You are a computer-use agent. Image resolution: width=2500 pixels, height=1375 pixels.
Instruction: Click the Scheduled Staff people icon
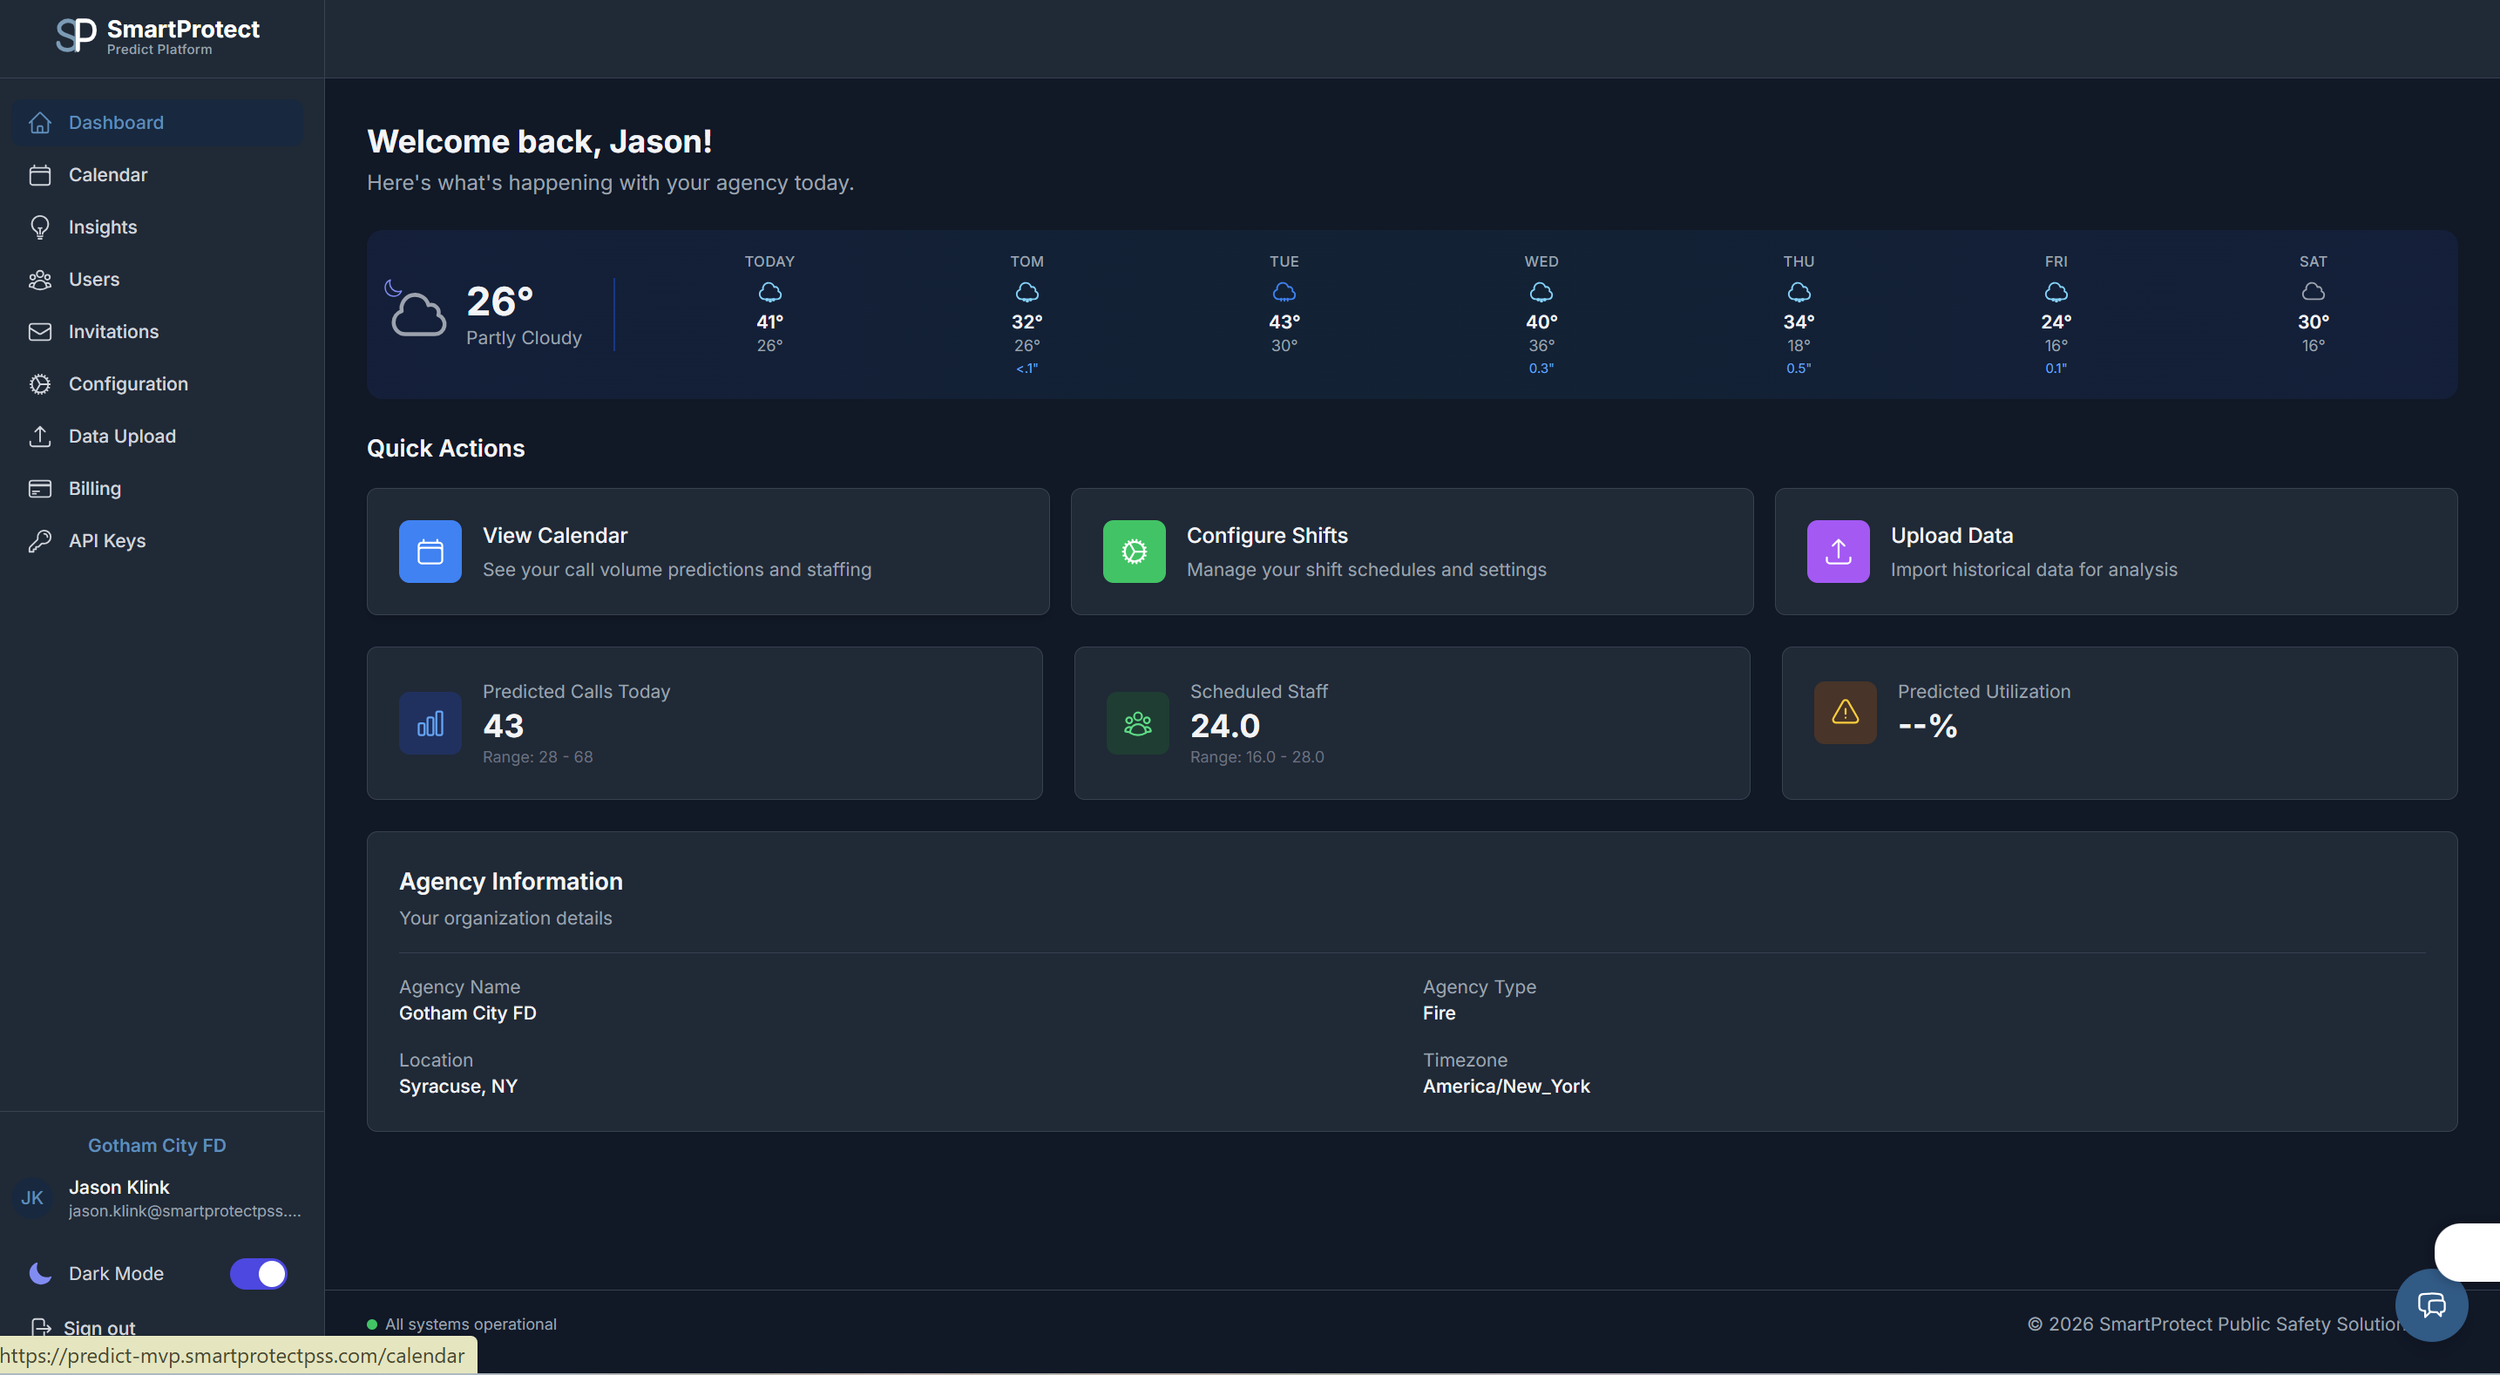1137,723
